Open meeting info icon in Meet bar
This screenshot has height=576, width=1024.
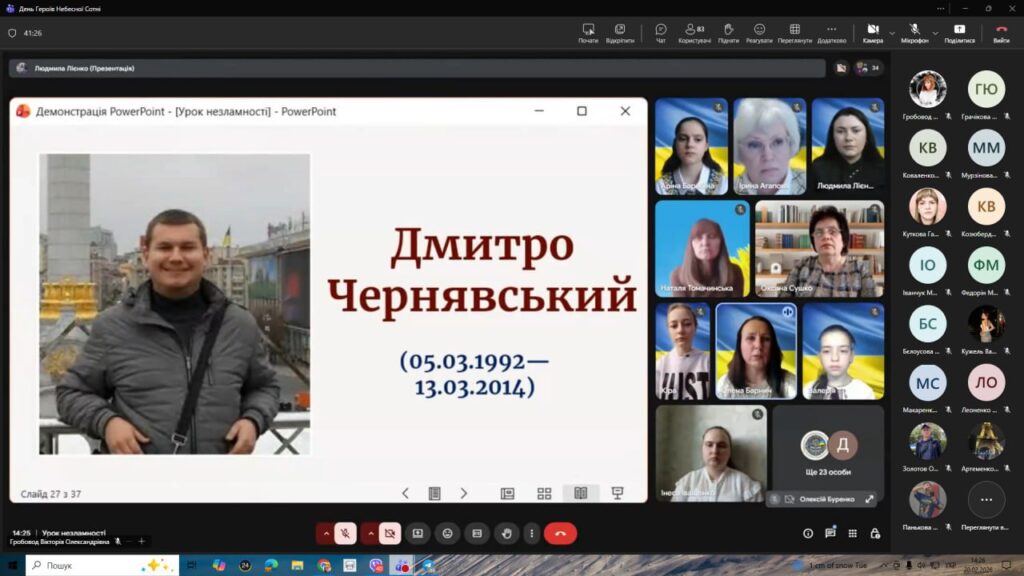808,533
